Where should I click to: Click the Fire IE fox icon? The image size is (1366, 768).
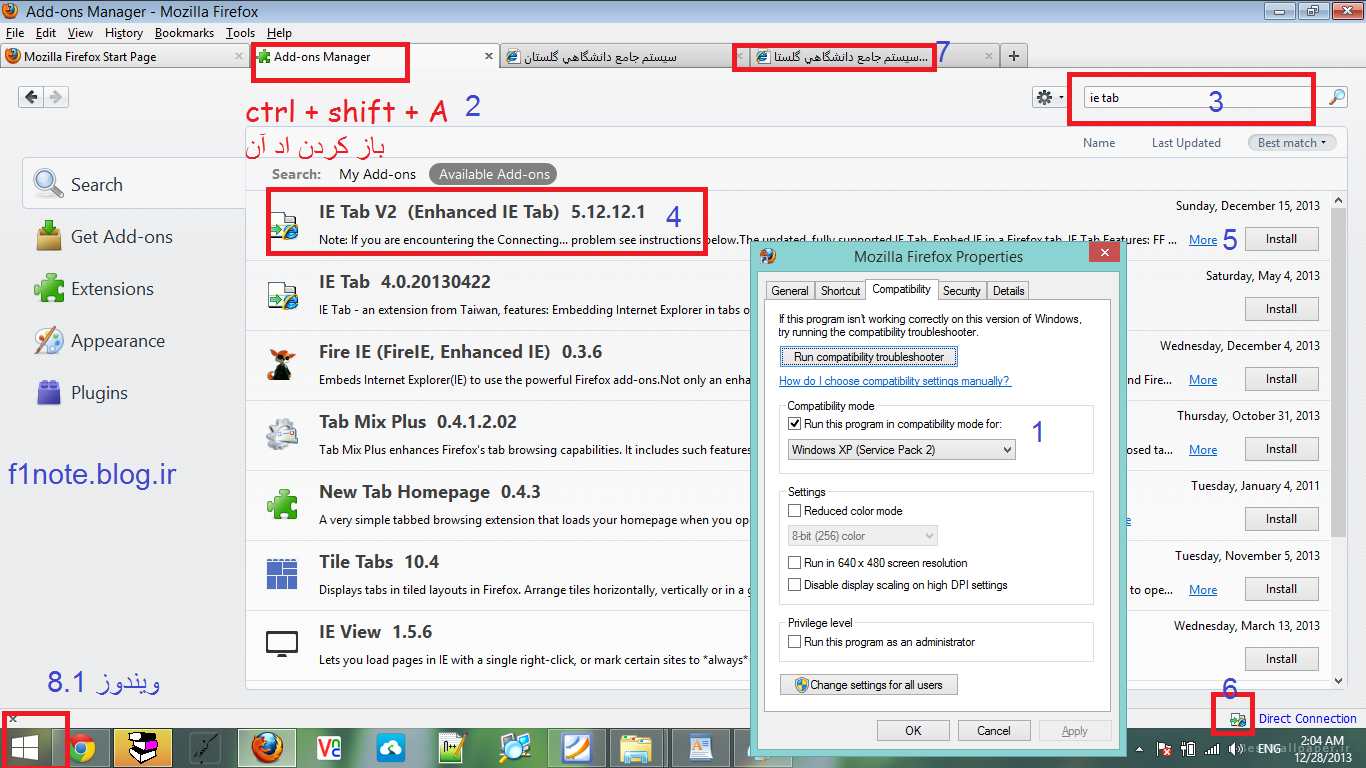click(x=282, y=365)
